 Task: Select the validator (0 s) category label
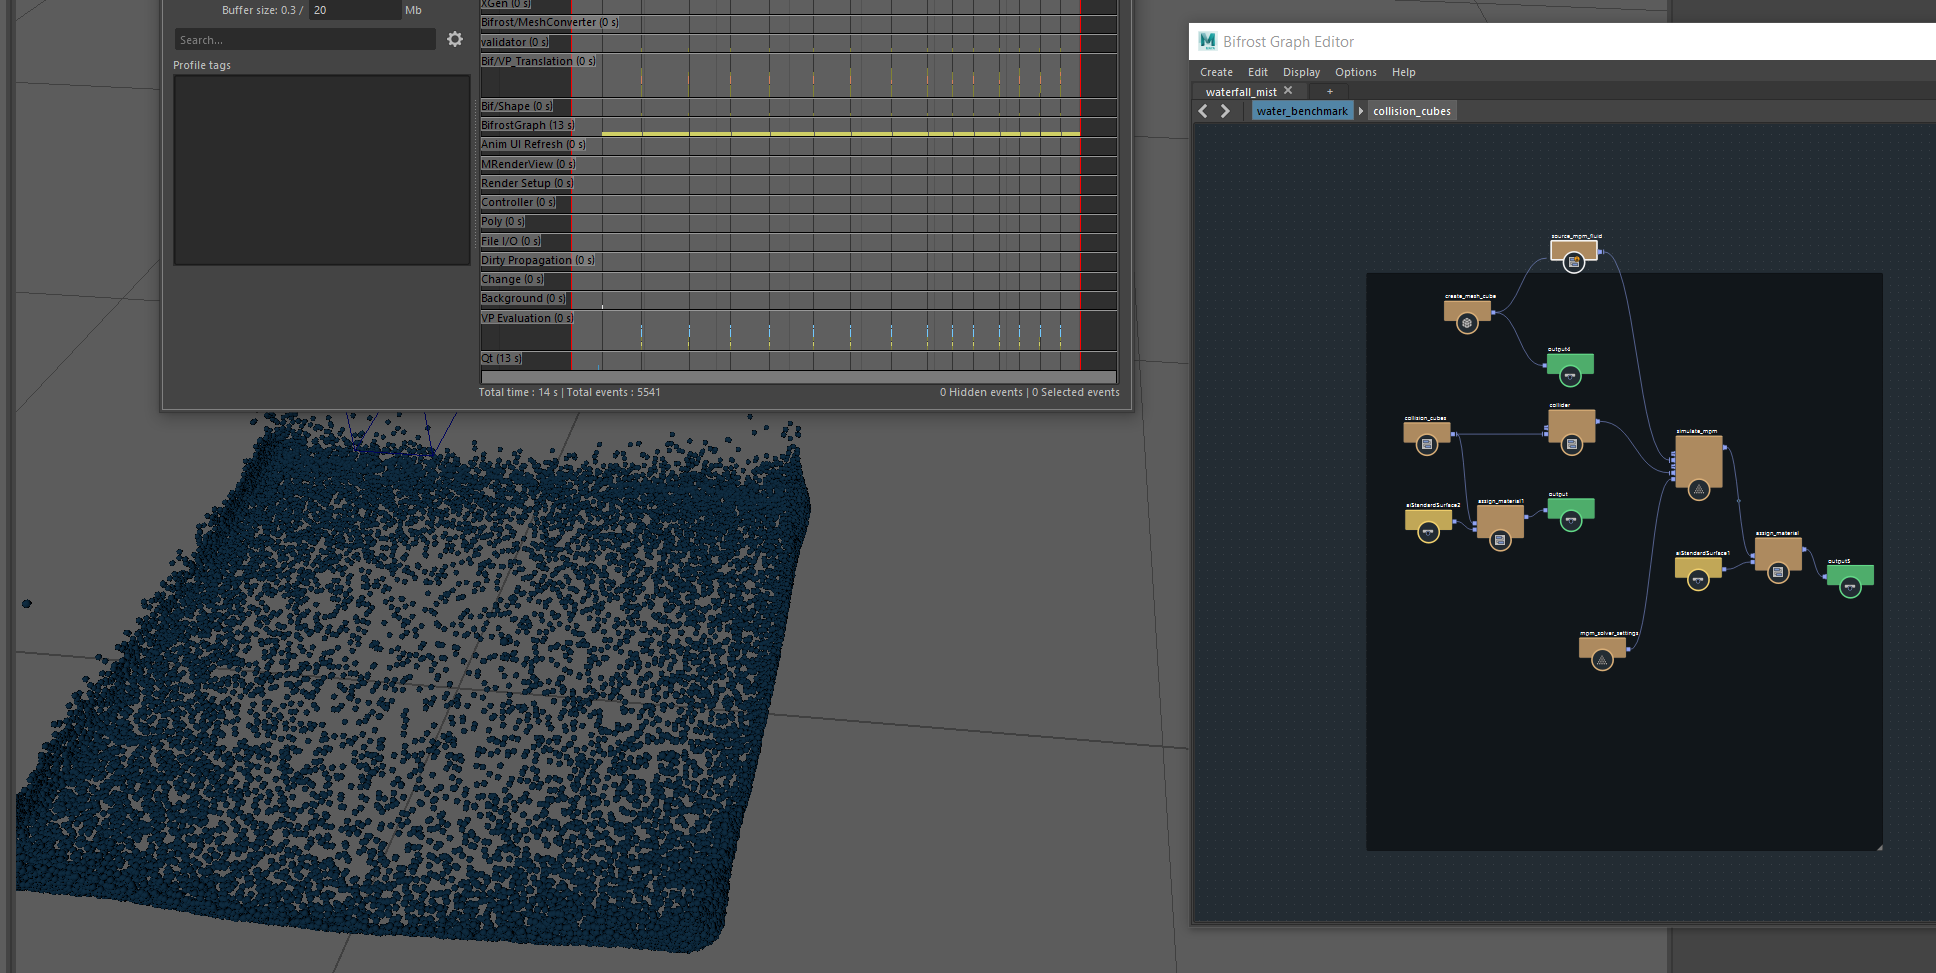514,42
